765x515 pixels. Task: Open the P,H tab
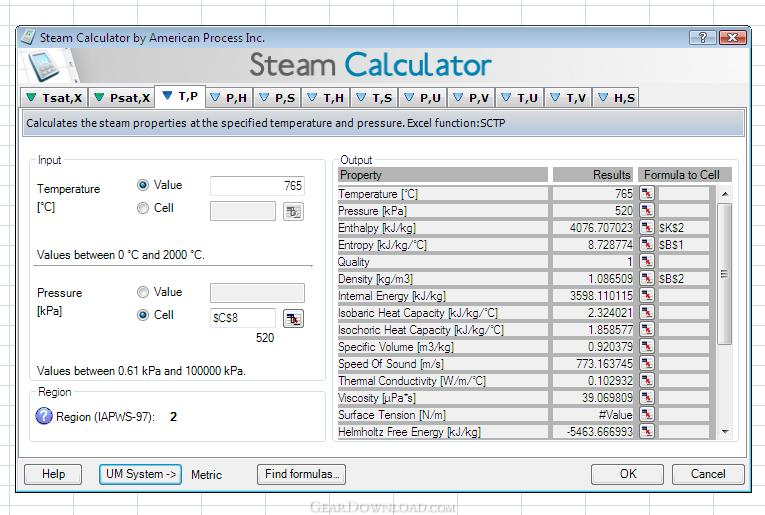tap(229, 98)
